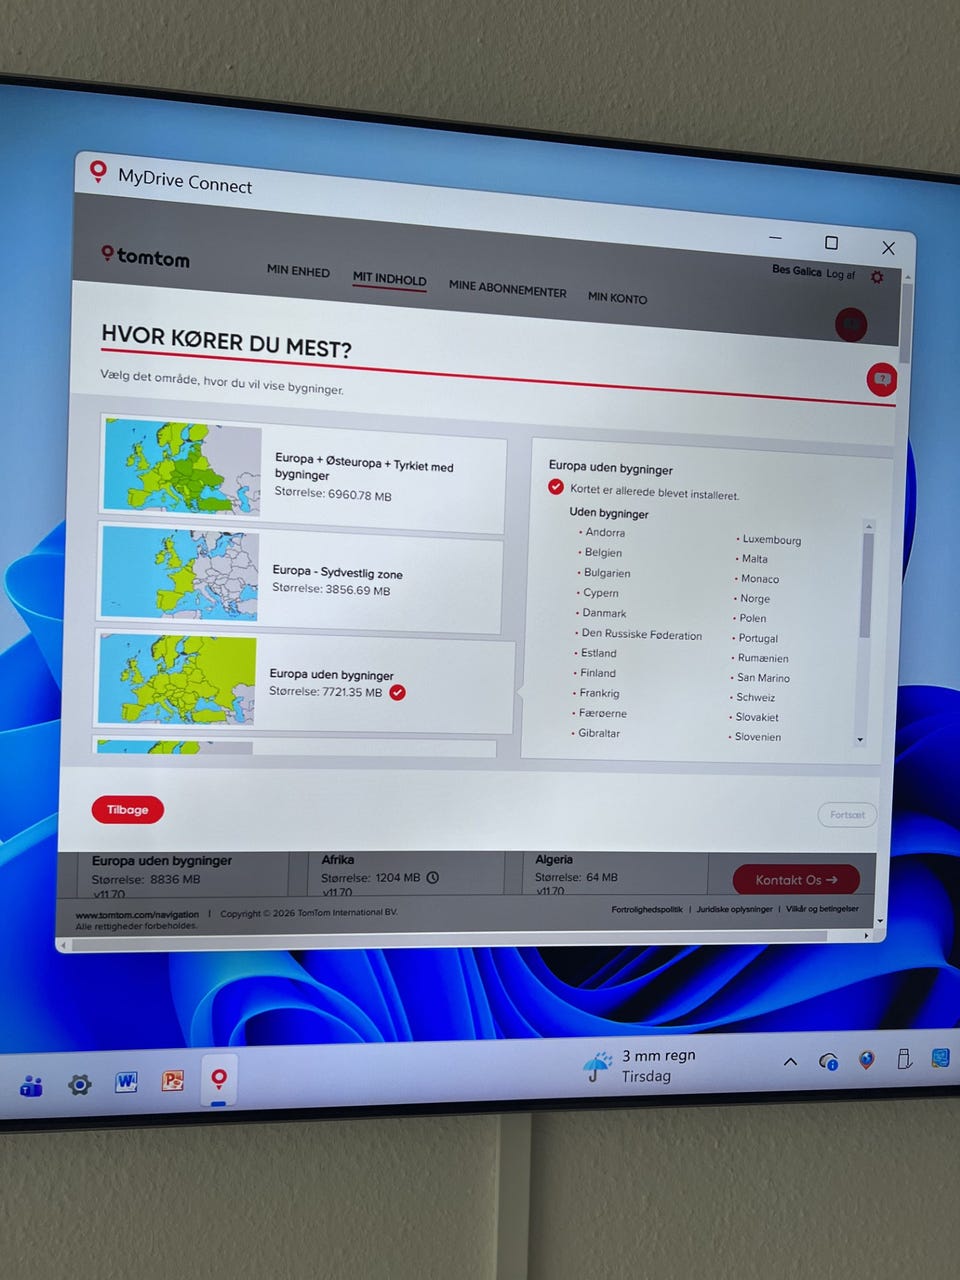
Task: Click the cloud sync tray icon
Action: click(x=828, y=1062)
